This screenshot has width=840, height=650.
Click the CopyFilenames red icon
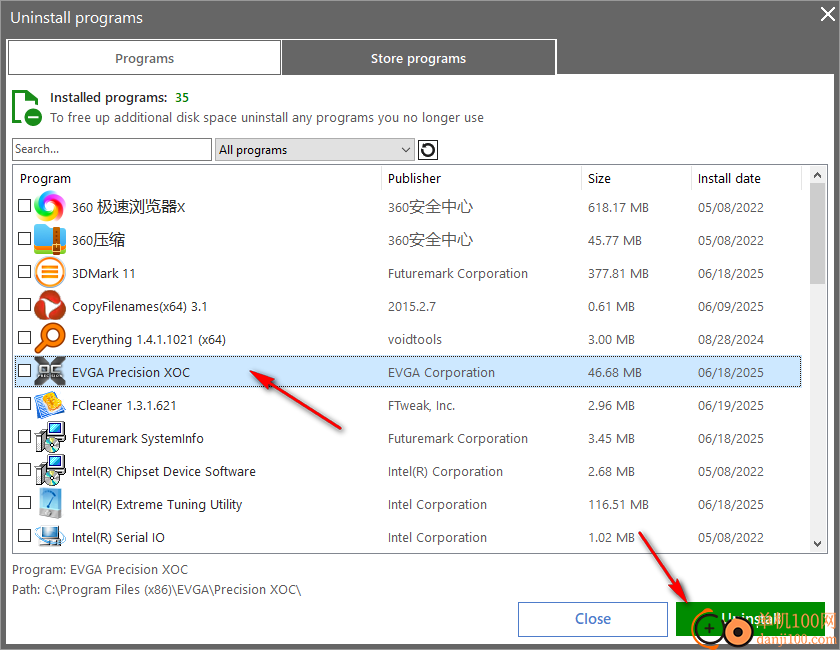pos(50,306)
